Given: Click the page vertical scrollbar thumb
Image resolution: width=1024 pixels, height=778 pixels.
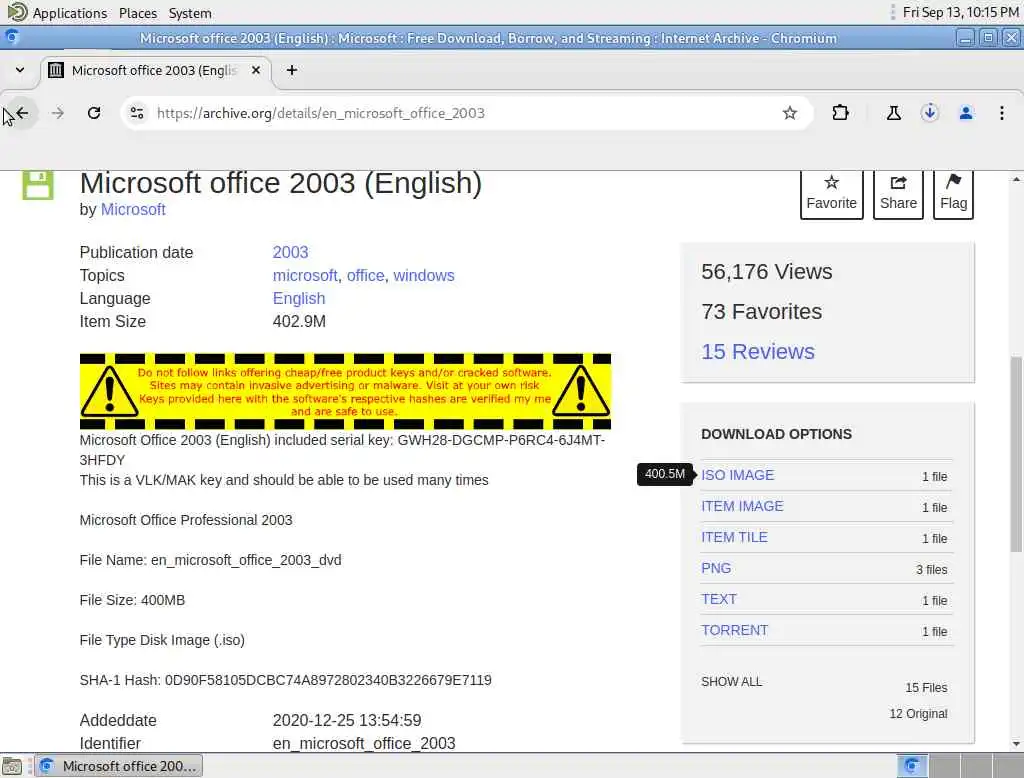Looking at the screenshot, I should pos(1016,454).
